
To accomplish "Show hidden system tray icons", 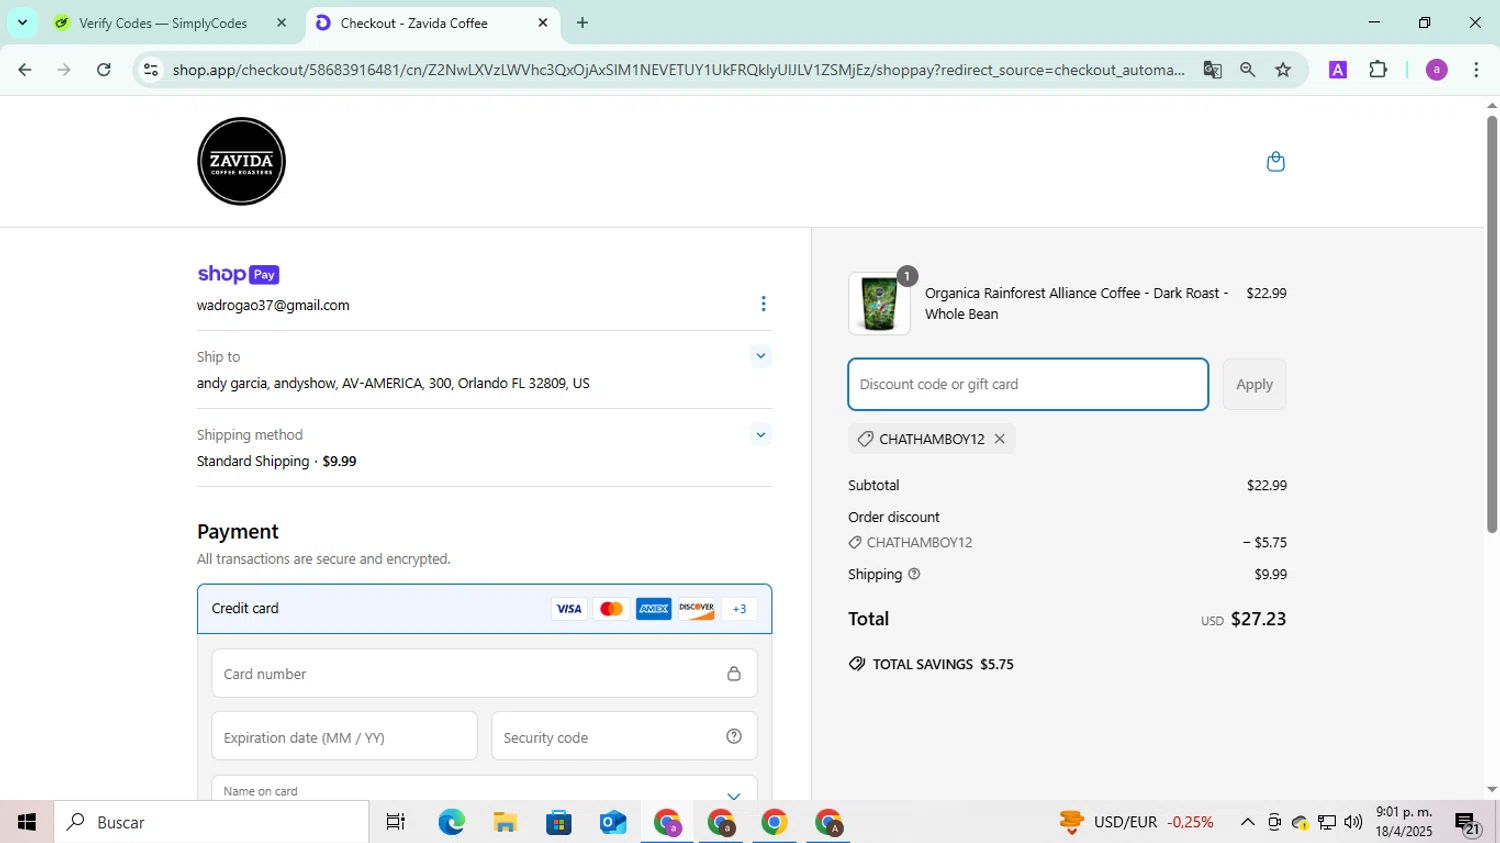I will click(x=1247, y=822).
